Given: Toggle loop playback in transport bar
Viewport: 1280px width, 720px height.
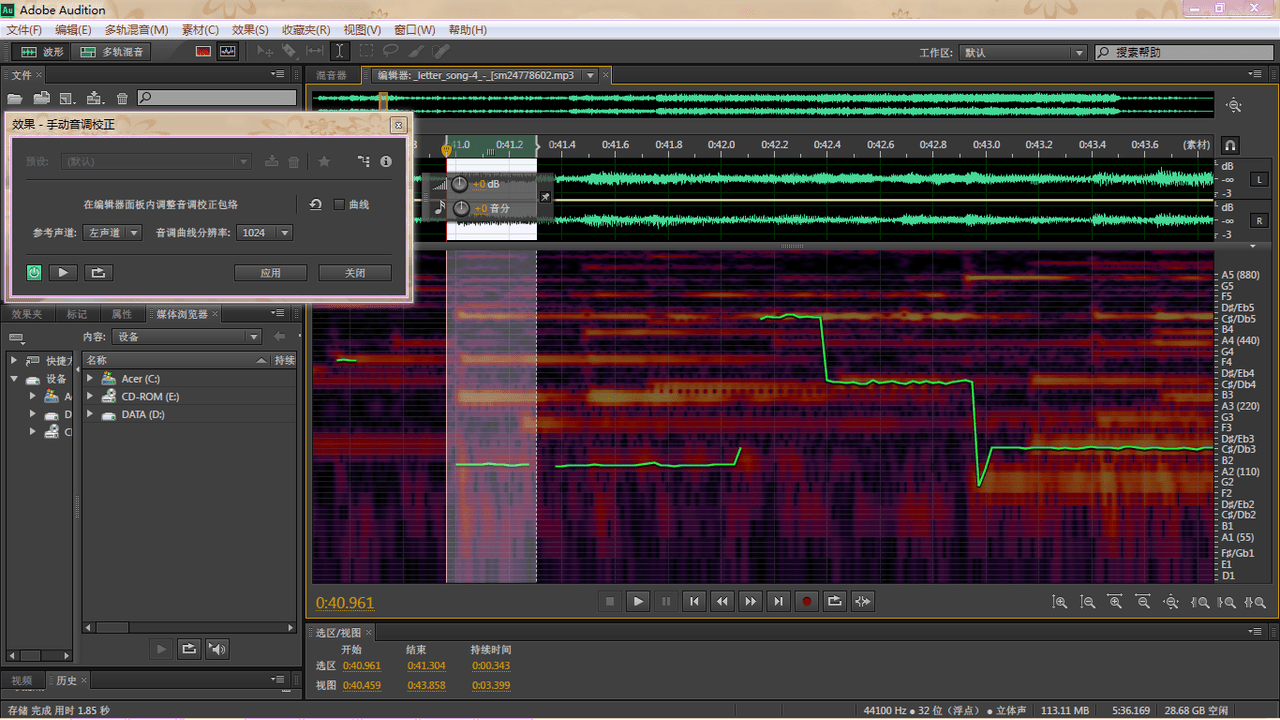Looking at the screenshot, I should coord(834,601).
